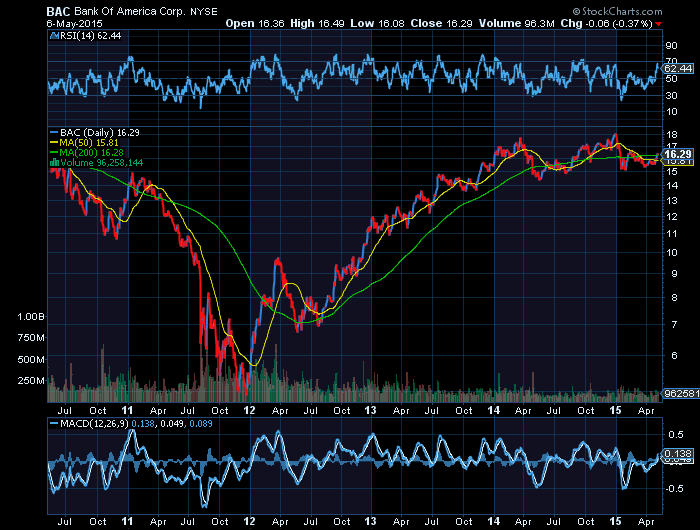Click year 13 on MACD panel time axis
Viewport: 700px width, 530px height.
pyautogui.click(x=371, y=521)
